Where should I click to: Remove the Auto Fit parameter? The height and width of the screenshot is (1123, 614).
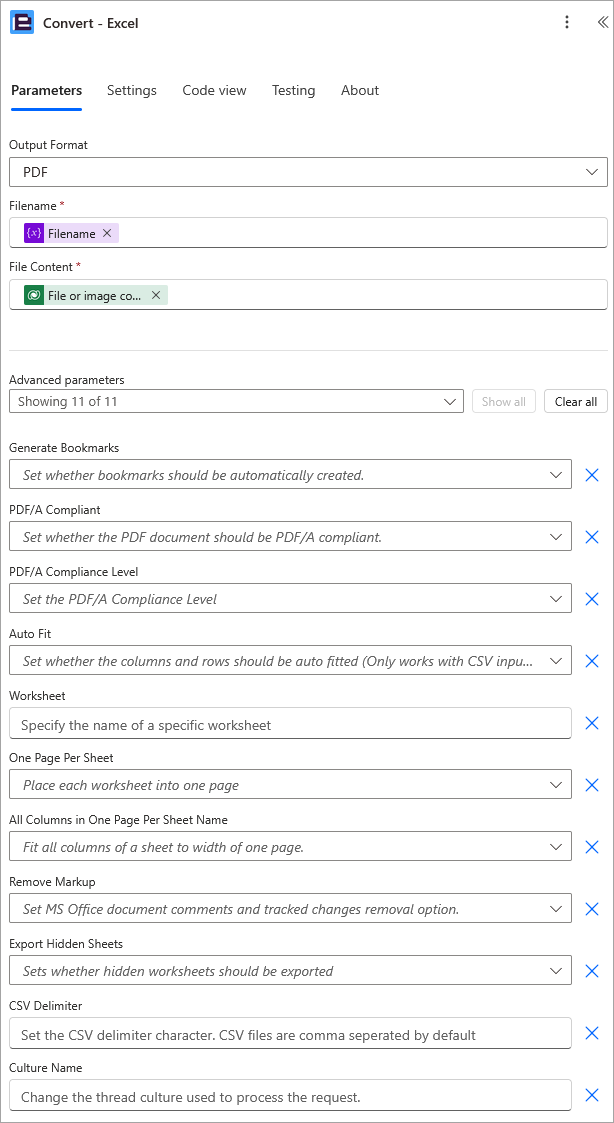(x=592, y=660)
